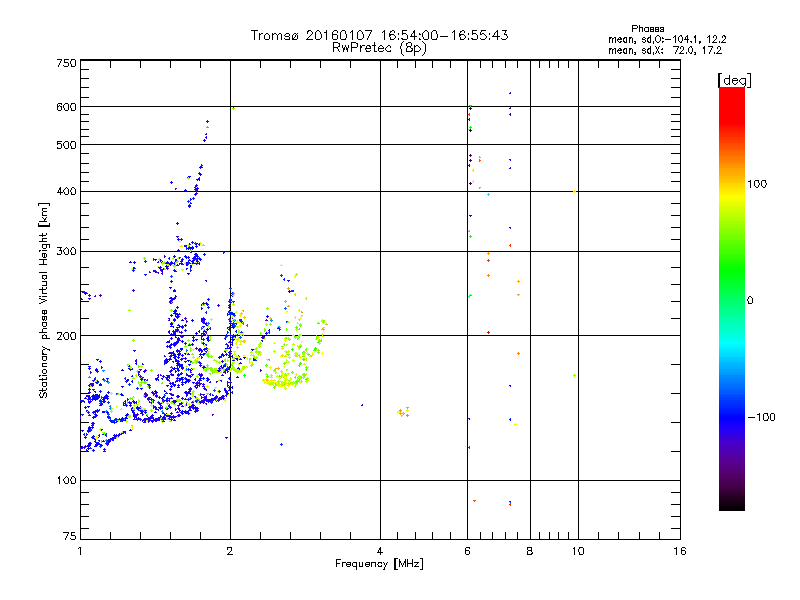
Task: Click the colorbar label '-100'
Action: (x=761, y=417)
